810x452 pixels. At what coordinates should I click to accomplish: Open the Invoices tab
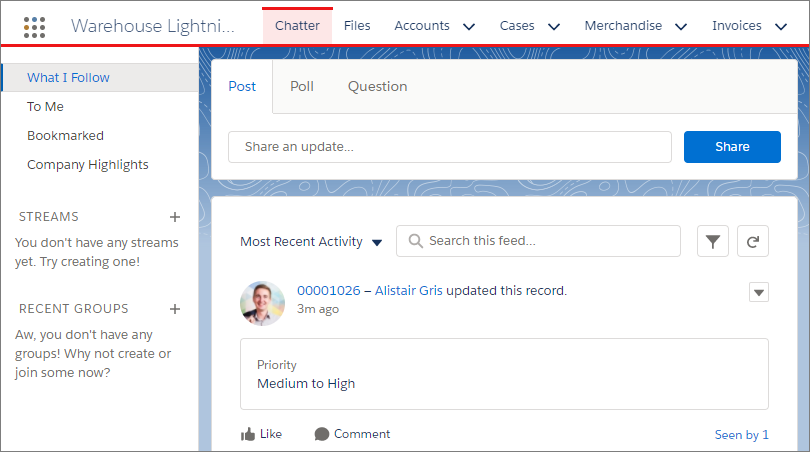click(737, 26)
